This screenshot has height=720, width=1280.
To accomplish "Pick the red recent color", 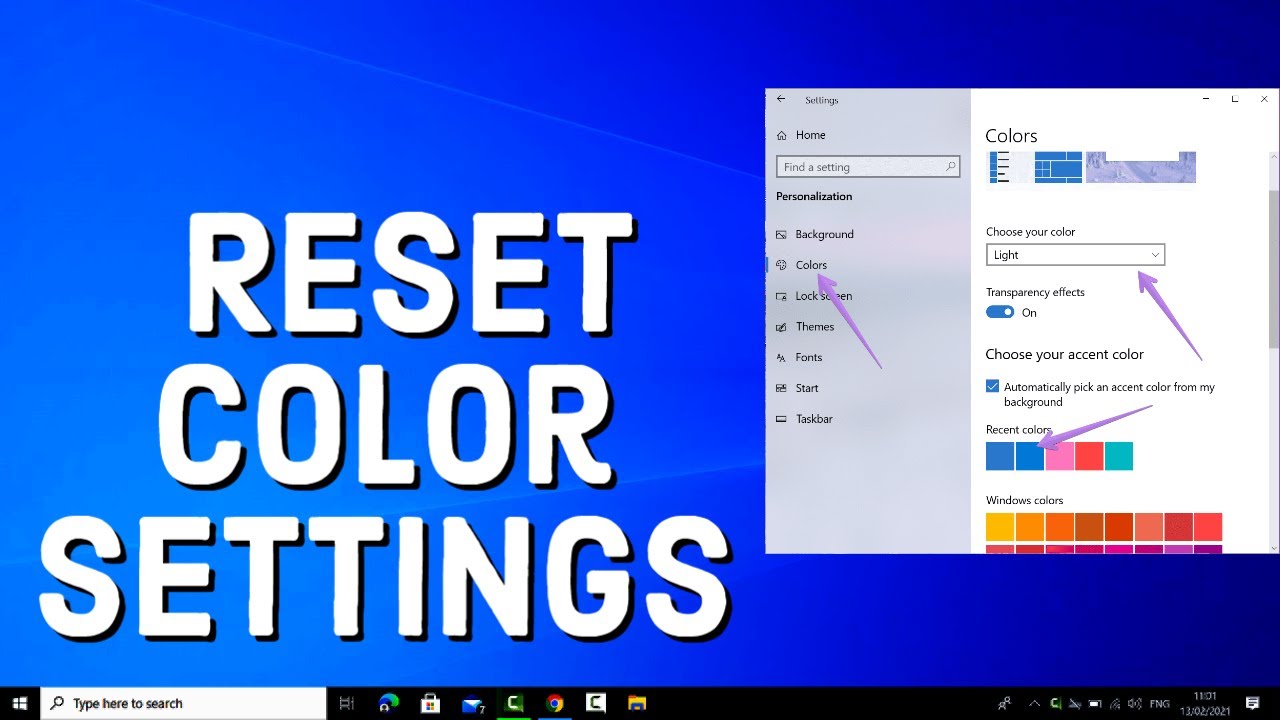I will point(1089,456).
